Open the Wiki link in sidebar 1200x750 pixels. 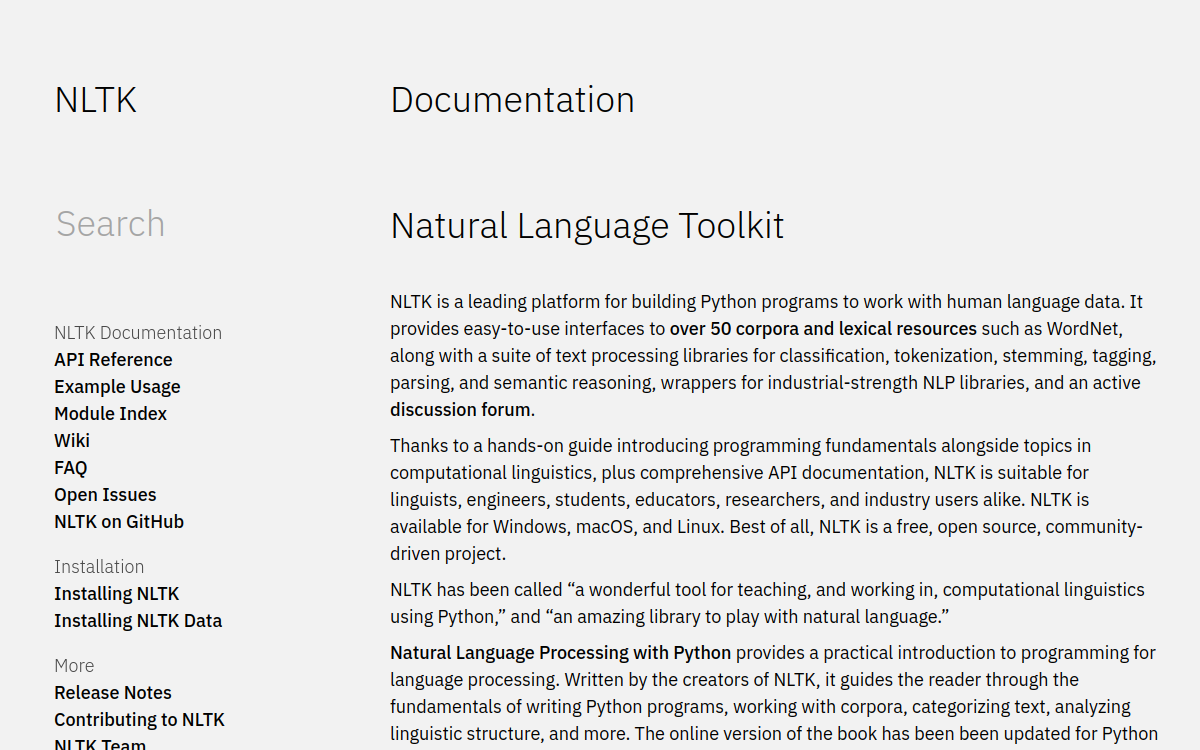pos(72,441)
